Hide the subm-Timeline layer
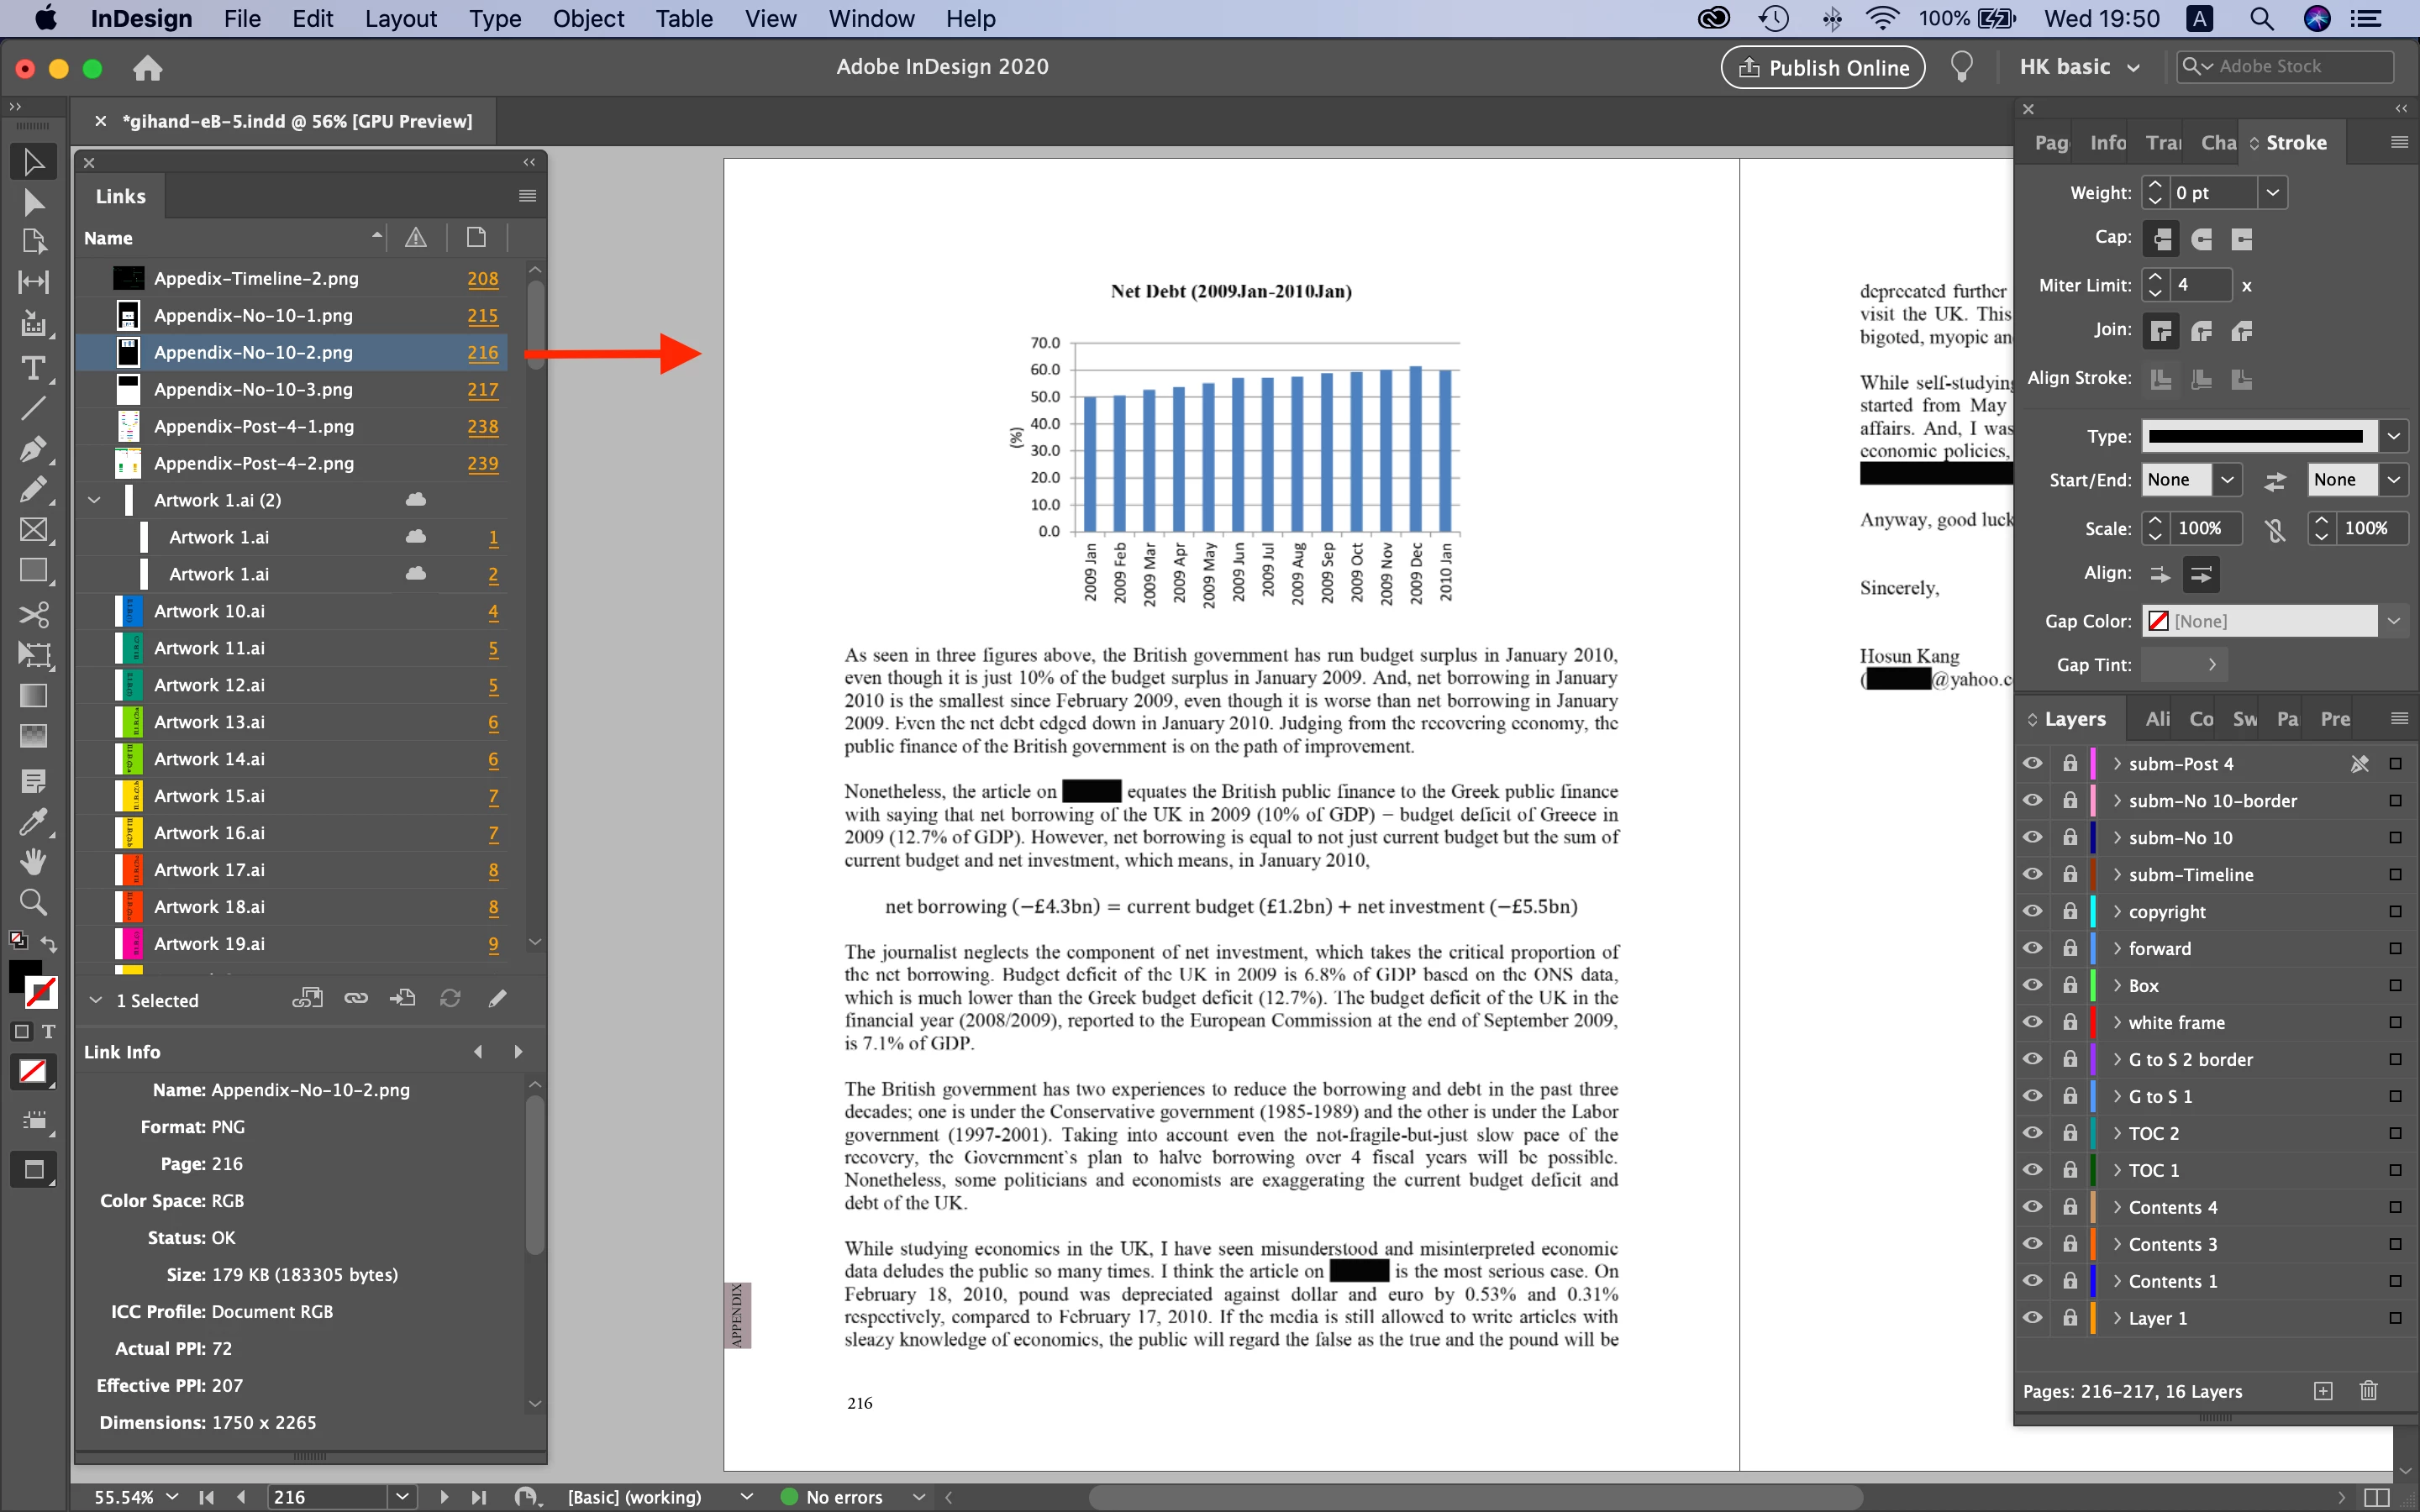The image size is (2420, 1512). (2032, 874)
